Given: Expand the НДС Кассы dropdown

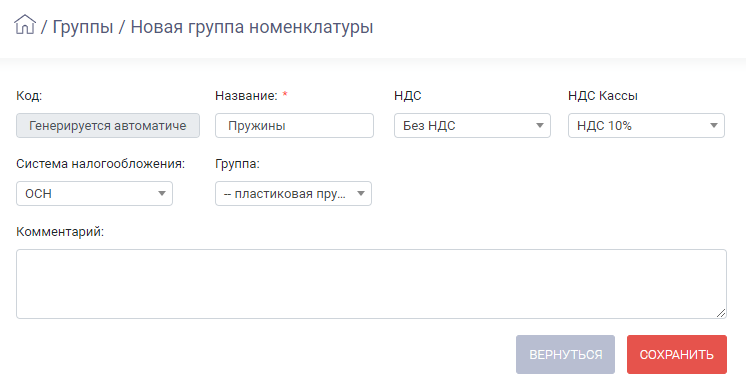Looking at the screenshot, I should [646, 126].
